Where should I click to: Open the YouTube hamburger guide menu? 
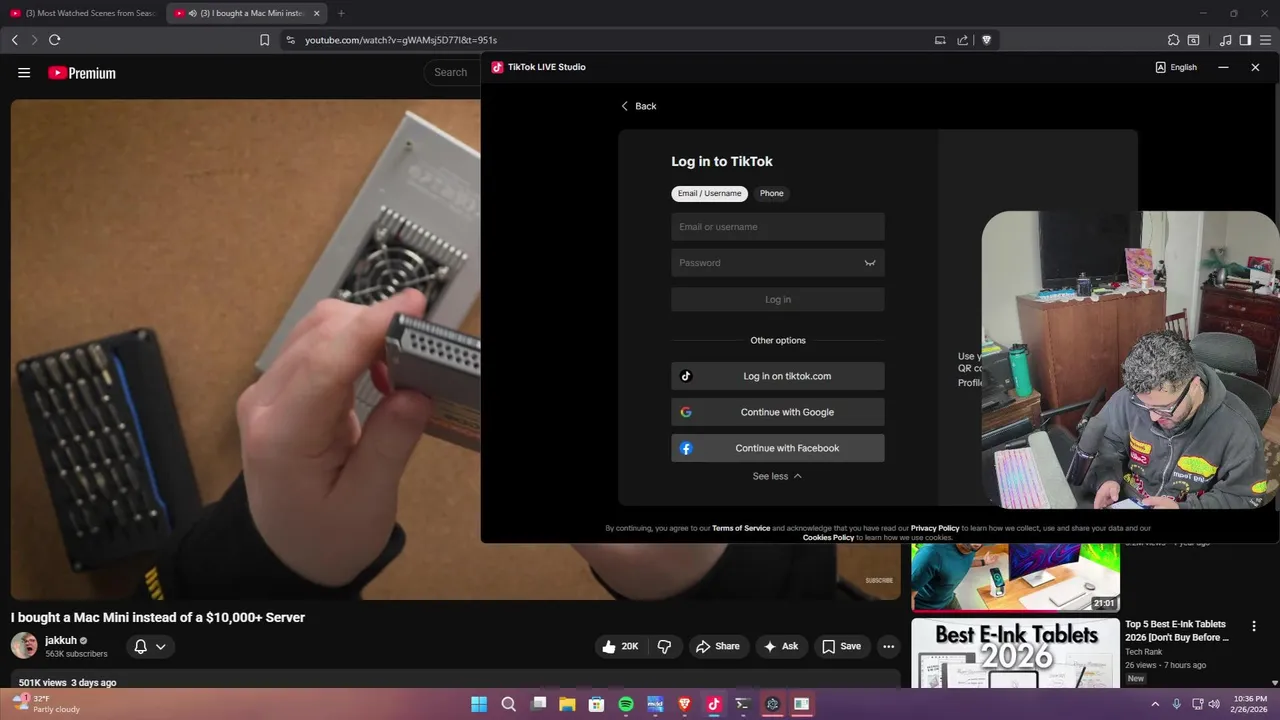(24, 73)
